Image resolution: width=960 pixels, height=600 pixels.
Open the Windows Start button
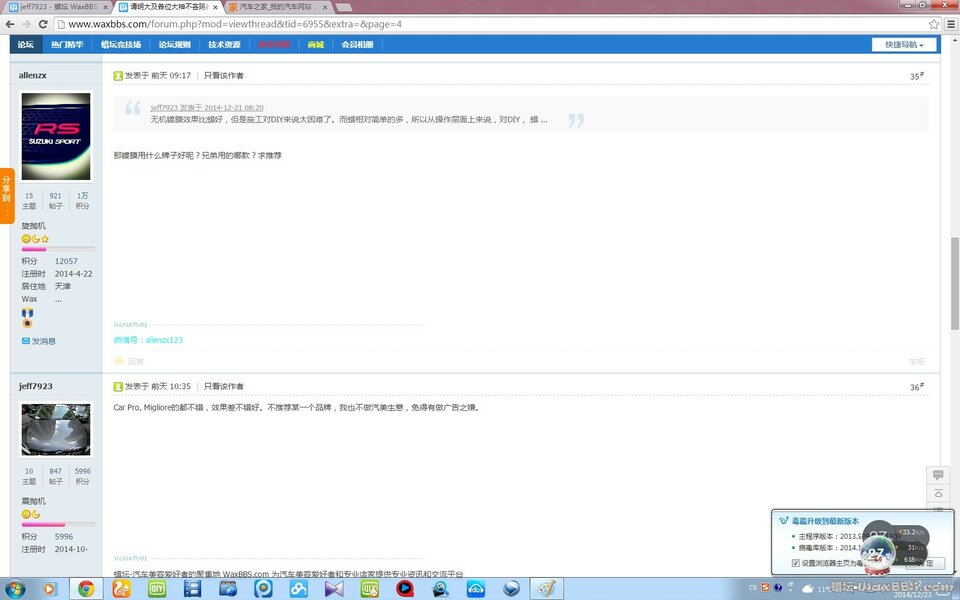pos(15,589)
